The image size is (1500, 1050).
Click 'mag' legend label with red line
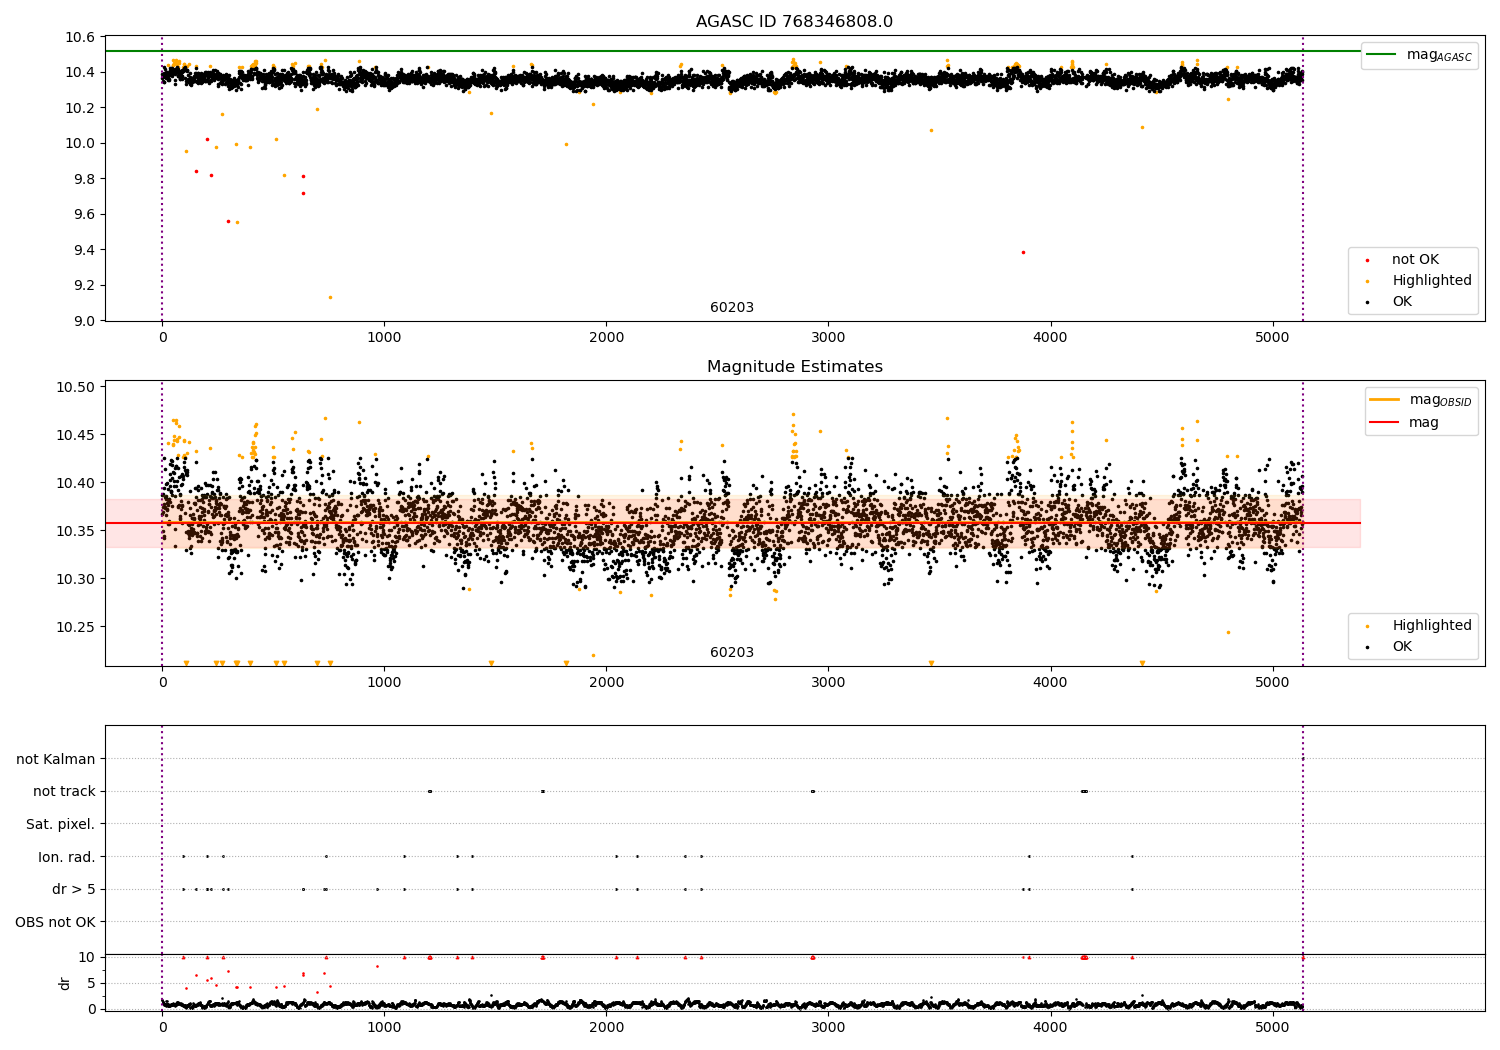coord(1424,423)
